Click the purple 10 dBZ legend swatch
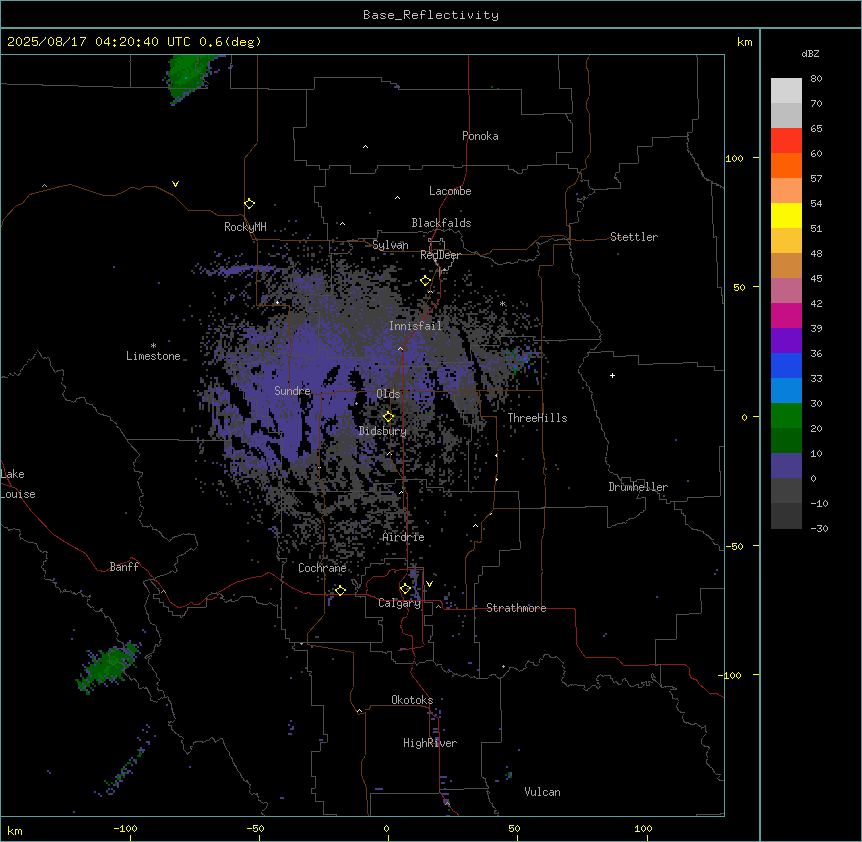Screen dimensions: 862x842 point(786,466)
